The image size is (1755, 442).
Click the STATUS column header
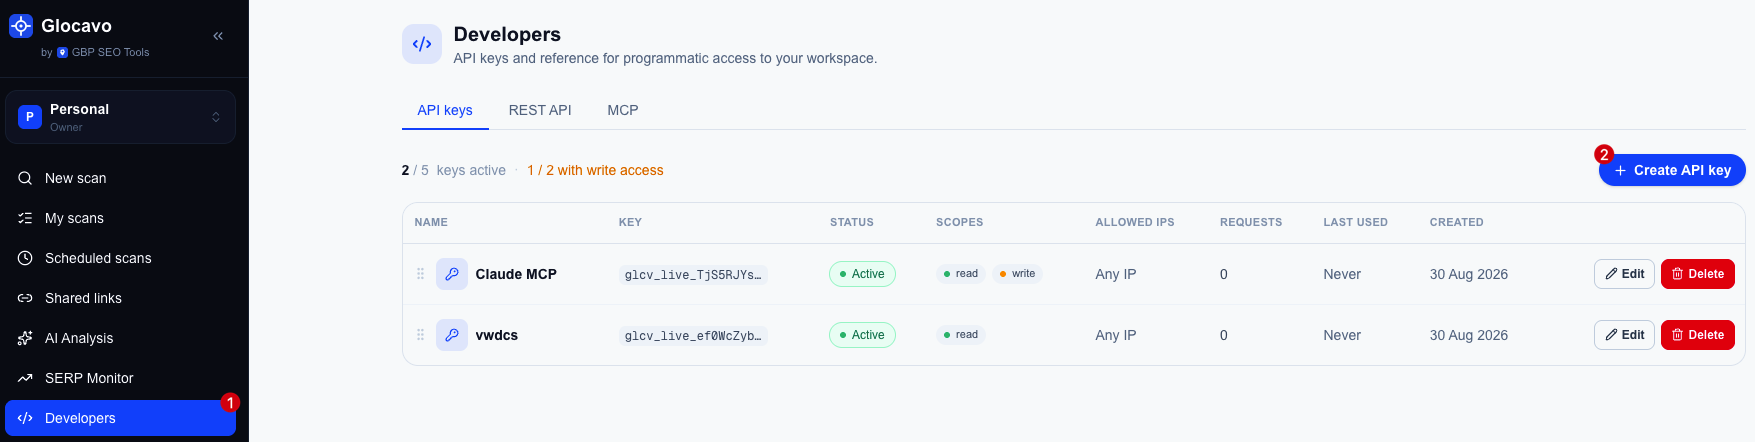coord(852,222)
